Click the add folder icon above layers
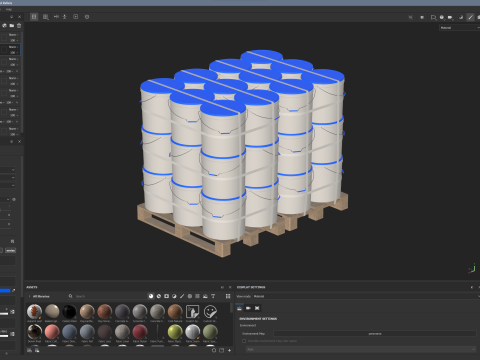Screen dimensions: 480x360 [12, 26]
